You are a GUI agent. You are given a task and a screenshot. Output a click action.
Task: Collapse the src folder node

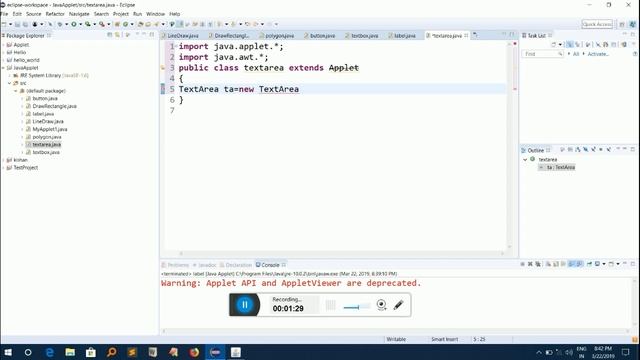point(10,83)
